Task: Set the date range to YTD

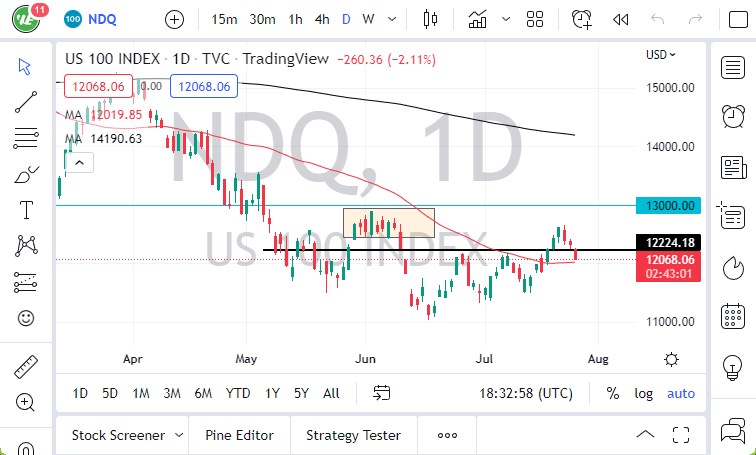Action: click(238, 393)
